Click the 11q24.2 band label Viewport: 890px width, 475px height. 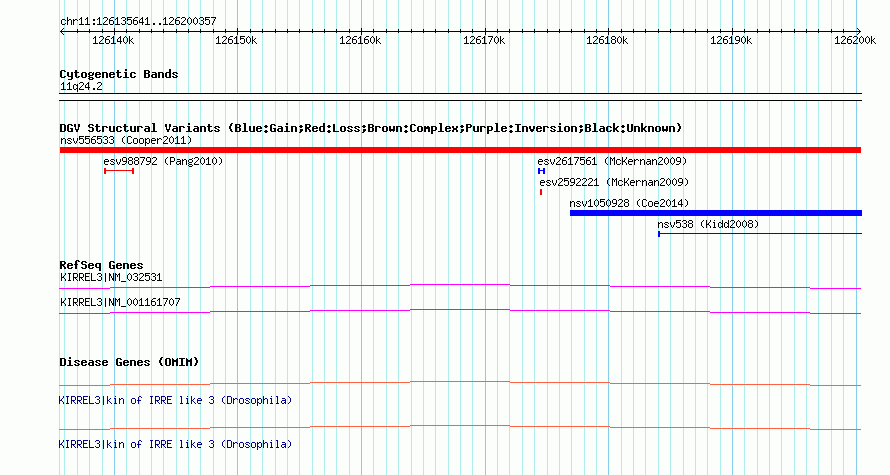81,86
